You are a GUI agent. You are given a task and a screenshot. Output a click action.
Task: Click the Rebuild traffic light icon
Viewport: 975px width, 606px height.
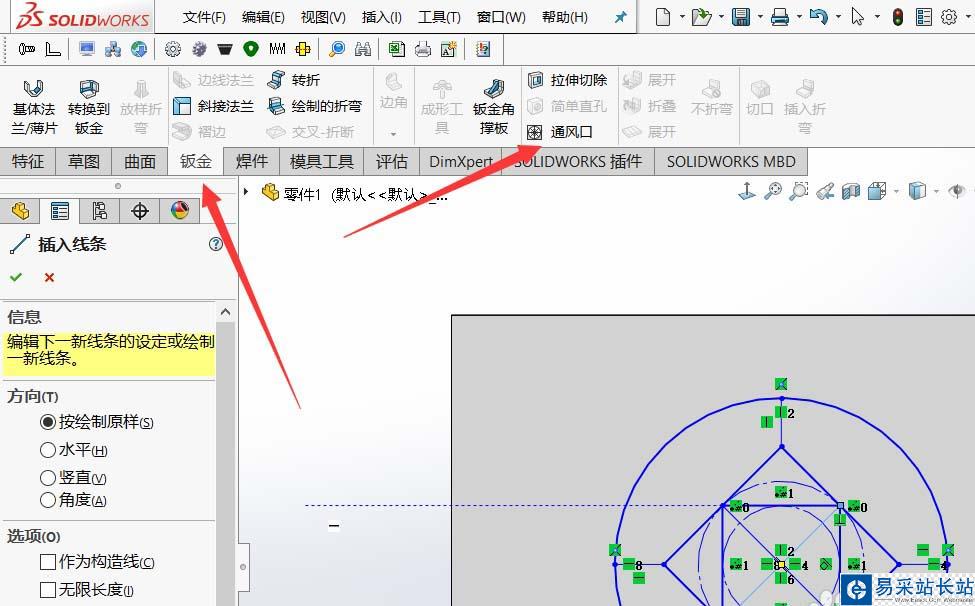click(x=897, y=17)
